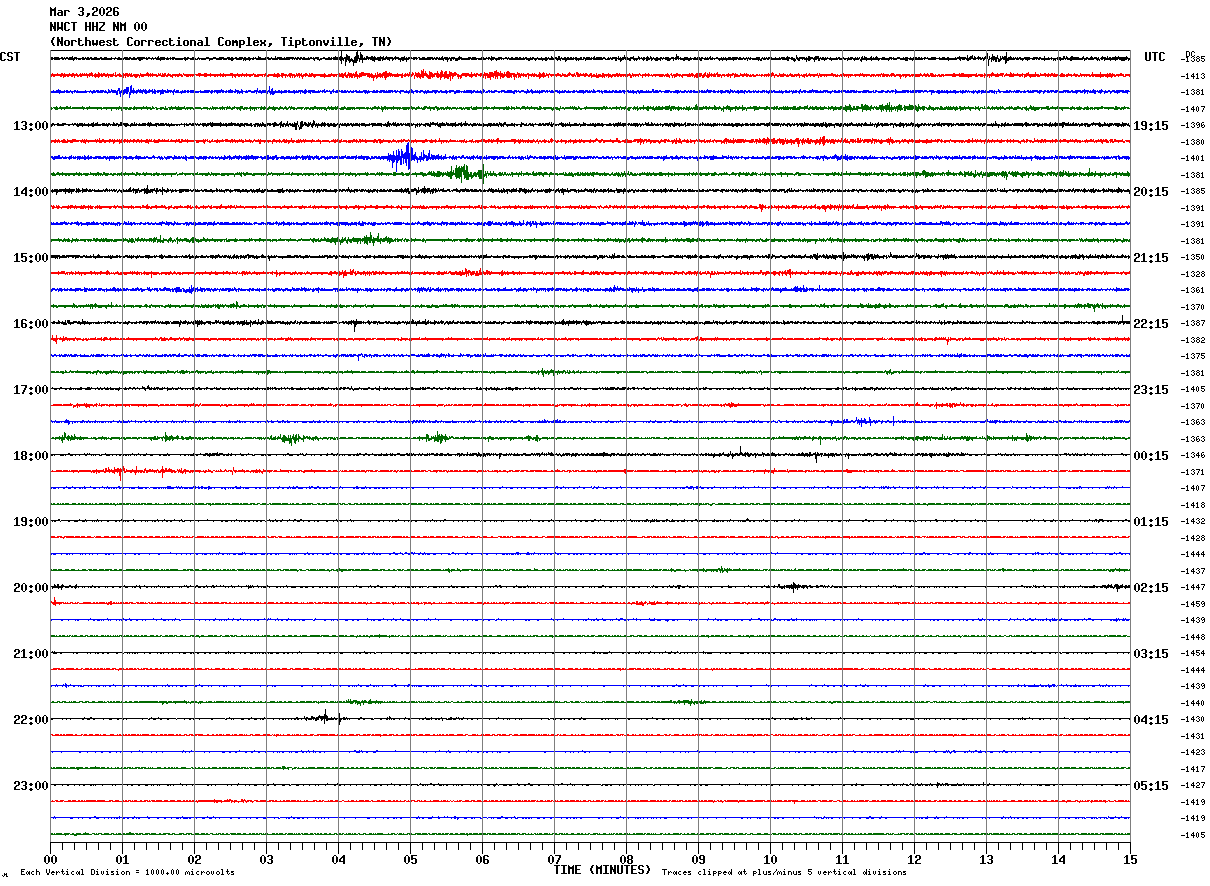This screenshot has height=886, width=1210.
Task: Click the 18:00 CST time label
Action: [x=31, y=456]
